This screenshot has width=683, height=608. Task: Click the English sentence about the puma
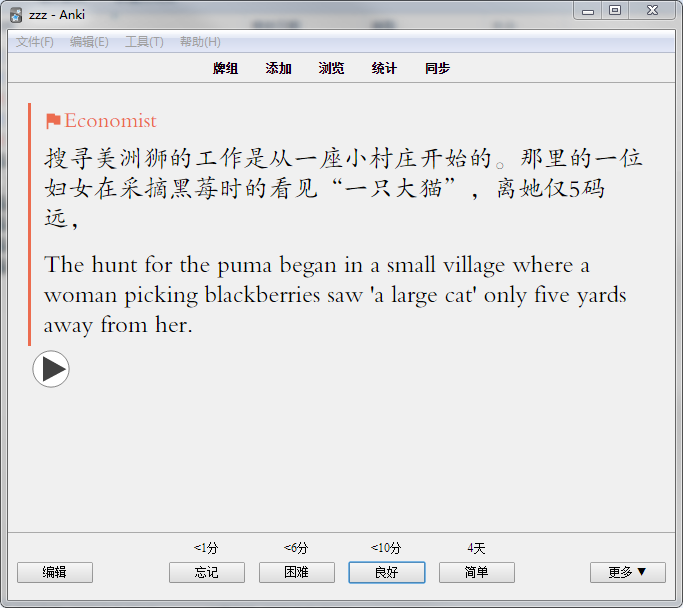coord(335,295)
